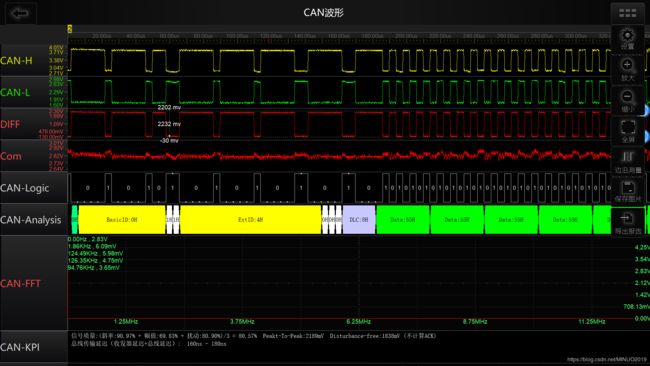Viewport: 650px width, 366px height.
Task: Click FFT entry 1.86KHz , 6.09mV
Action: pyautogui.click(x=92, y=246)
